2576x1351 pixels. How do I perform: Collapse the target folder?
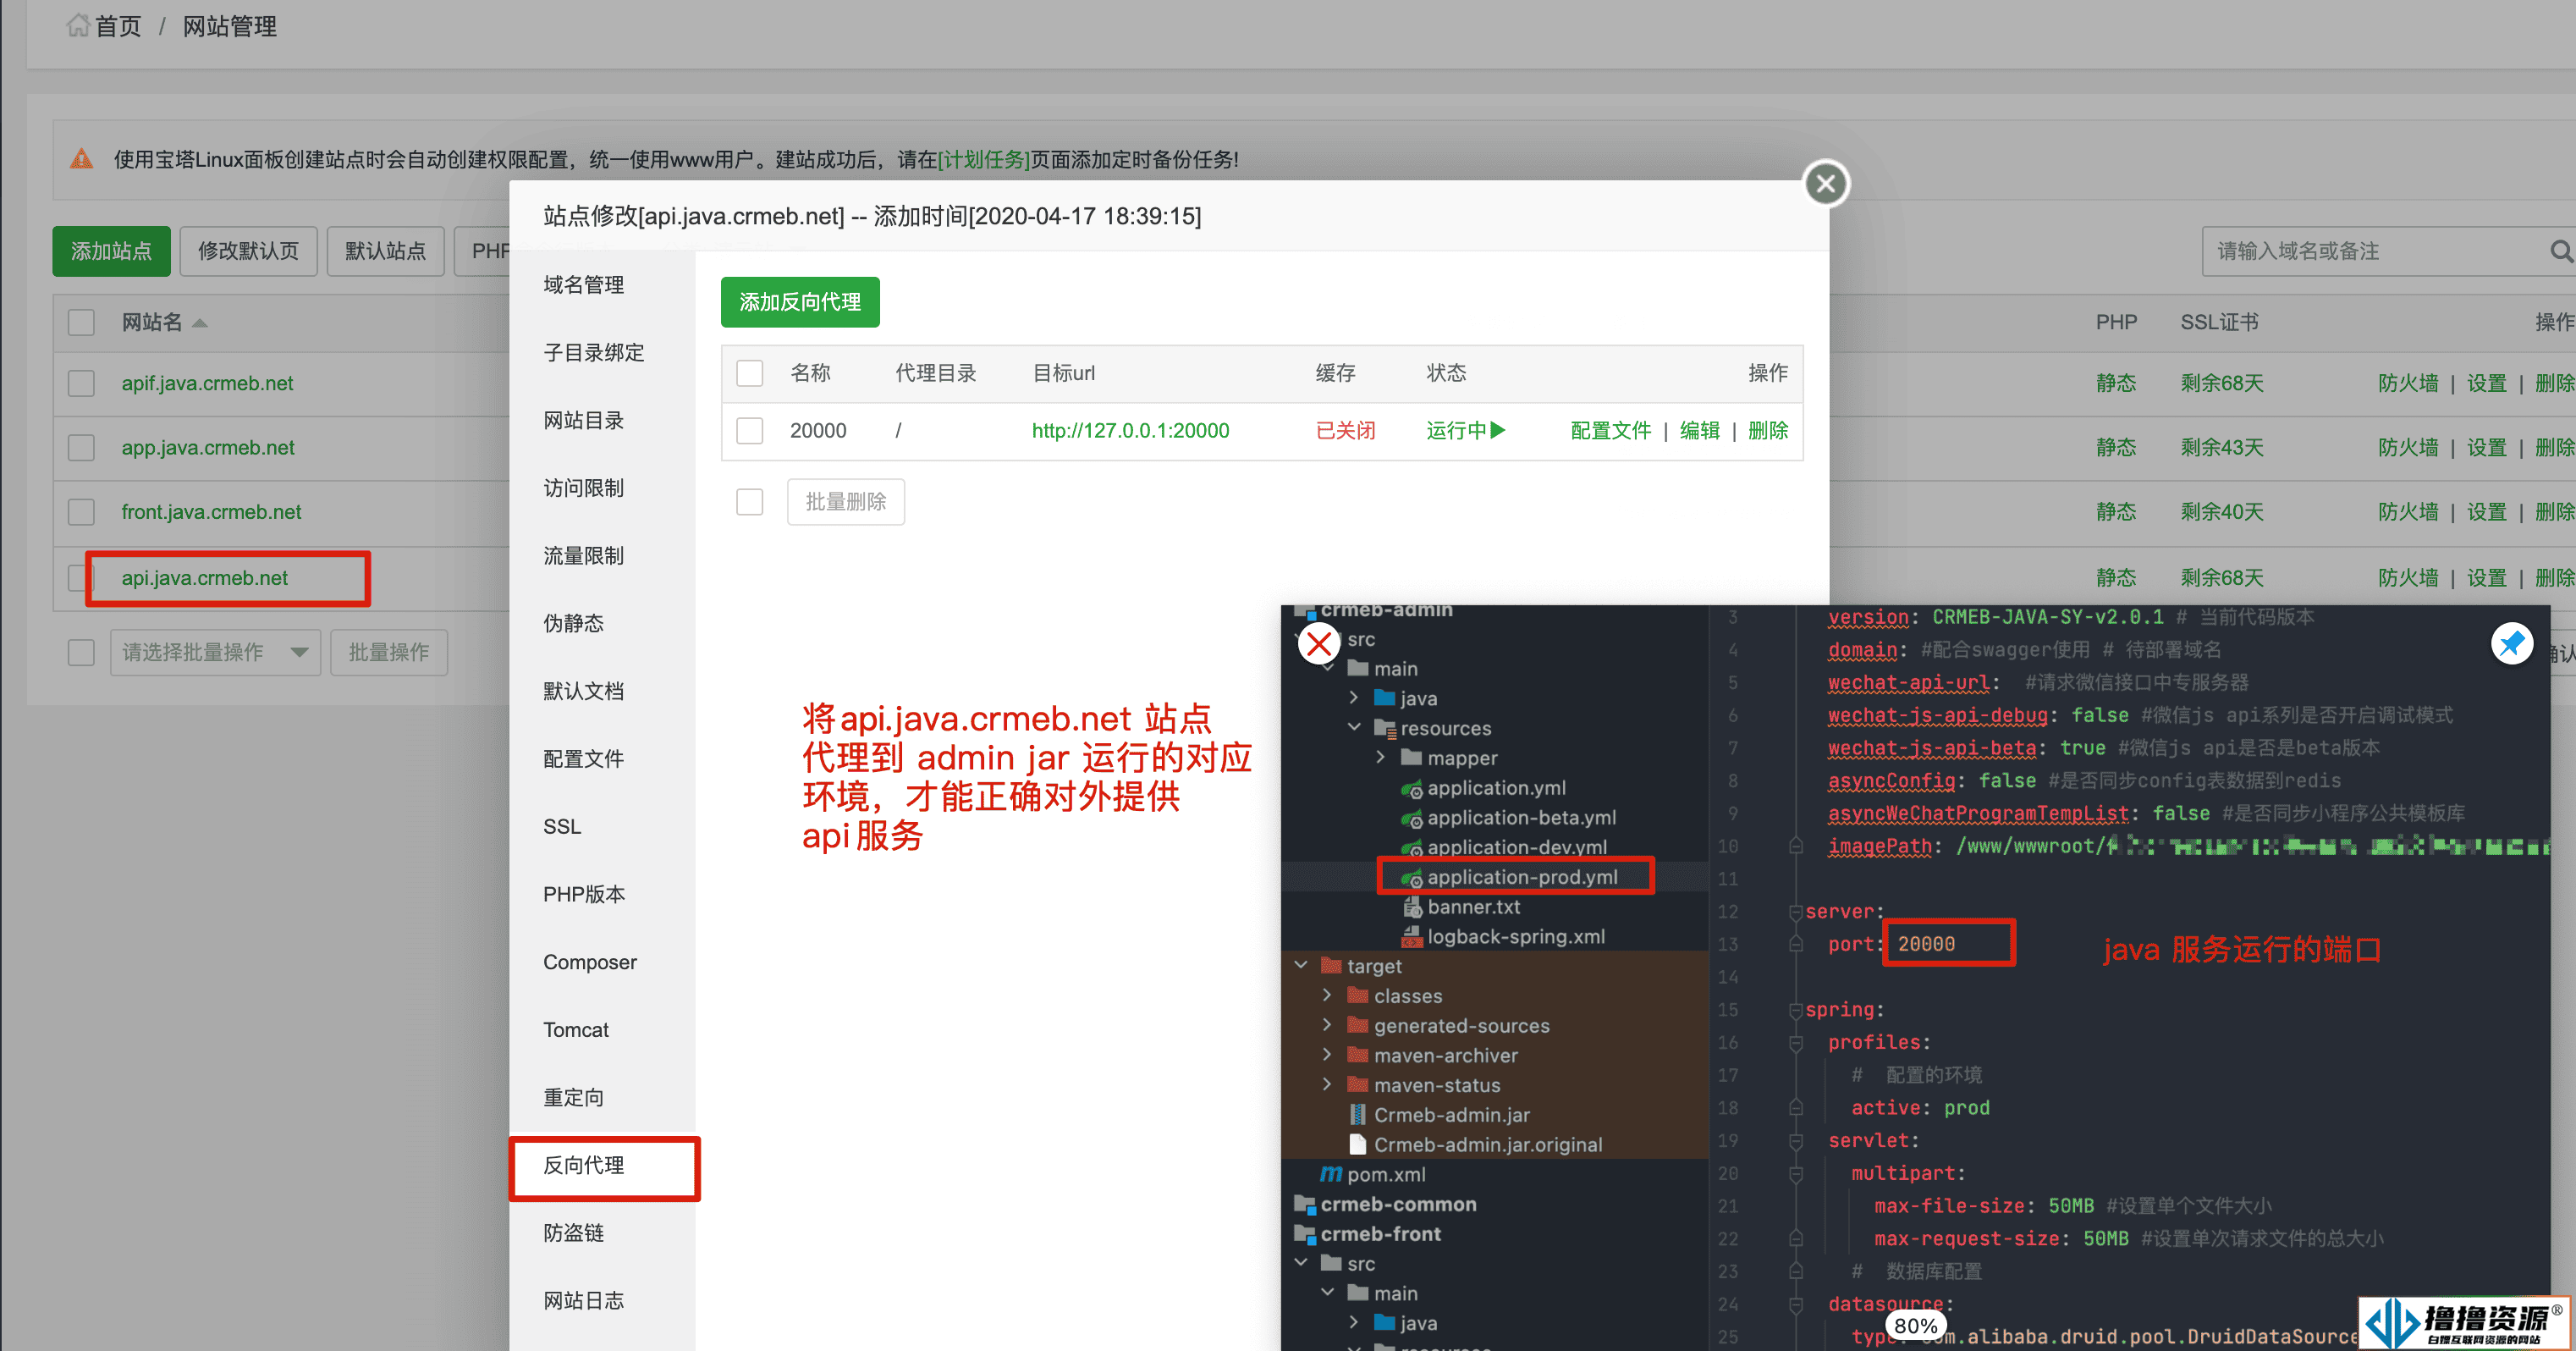pyautogui.click(x=1301, y=966)
